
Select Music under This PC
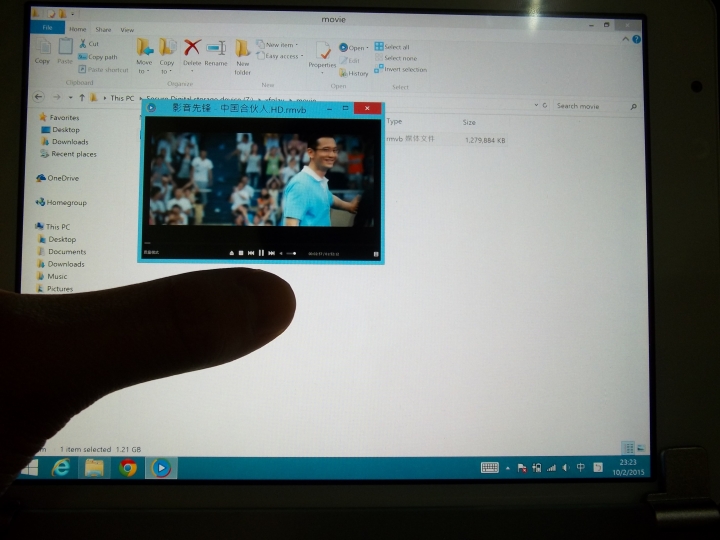[x=52, y=276]
